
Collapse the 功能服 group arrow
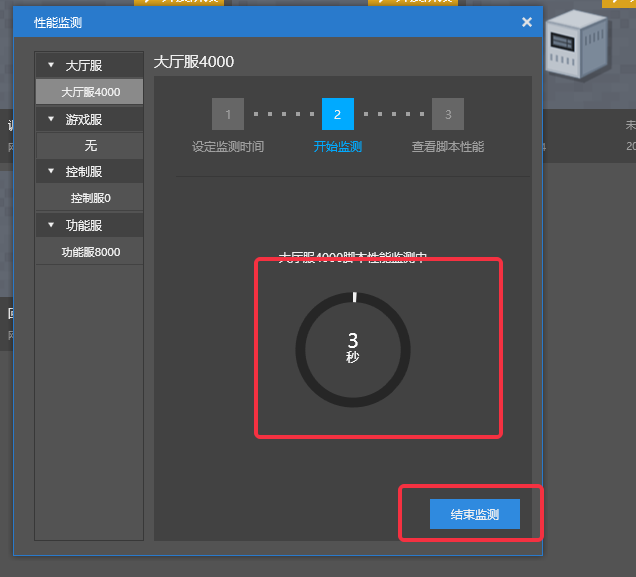click(x=51, y=225)
